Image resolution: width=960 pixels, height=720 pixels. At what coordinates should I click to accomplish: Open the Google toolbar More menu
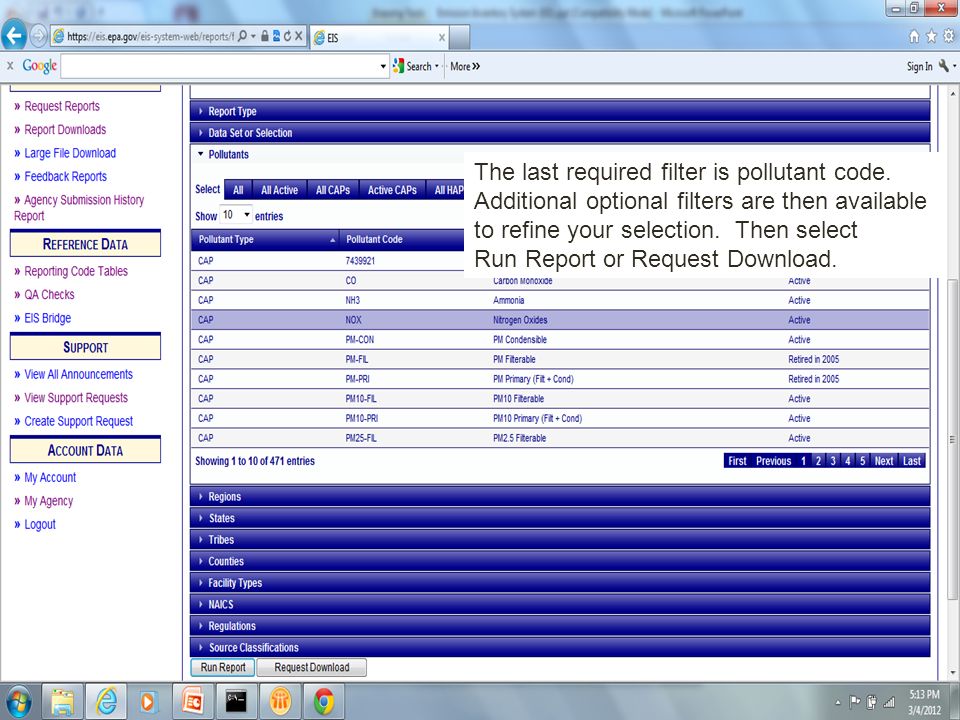[x=465, y=66]
